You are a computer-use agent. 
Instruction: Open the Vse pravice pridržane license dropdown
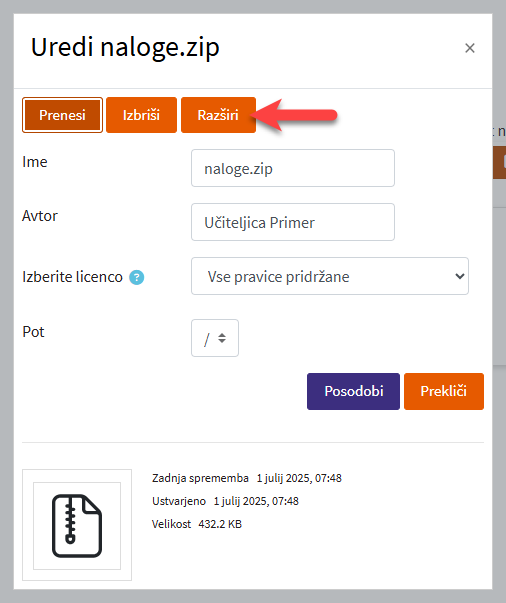pos(330,276)
